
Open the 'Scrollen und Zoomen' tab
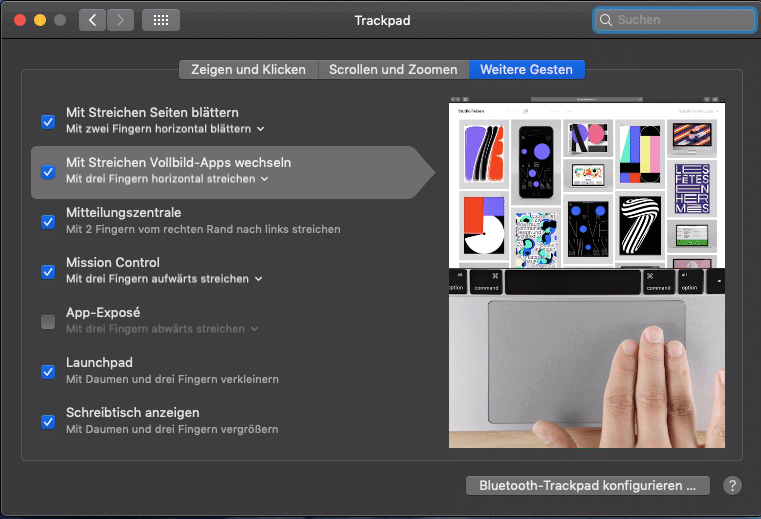[393, 69]
